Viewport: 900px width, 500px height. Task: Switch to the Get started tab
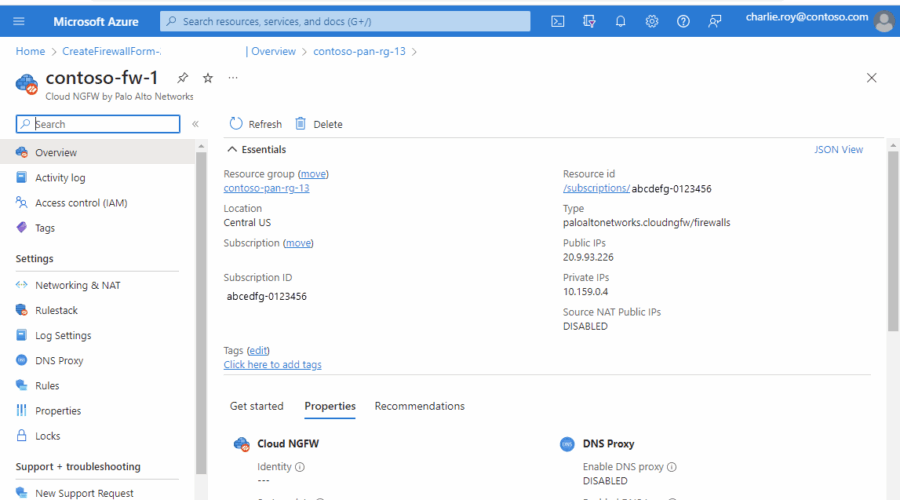pos(257,406)
